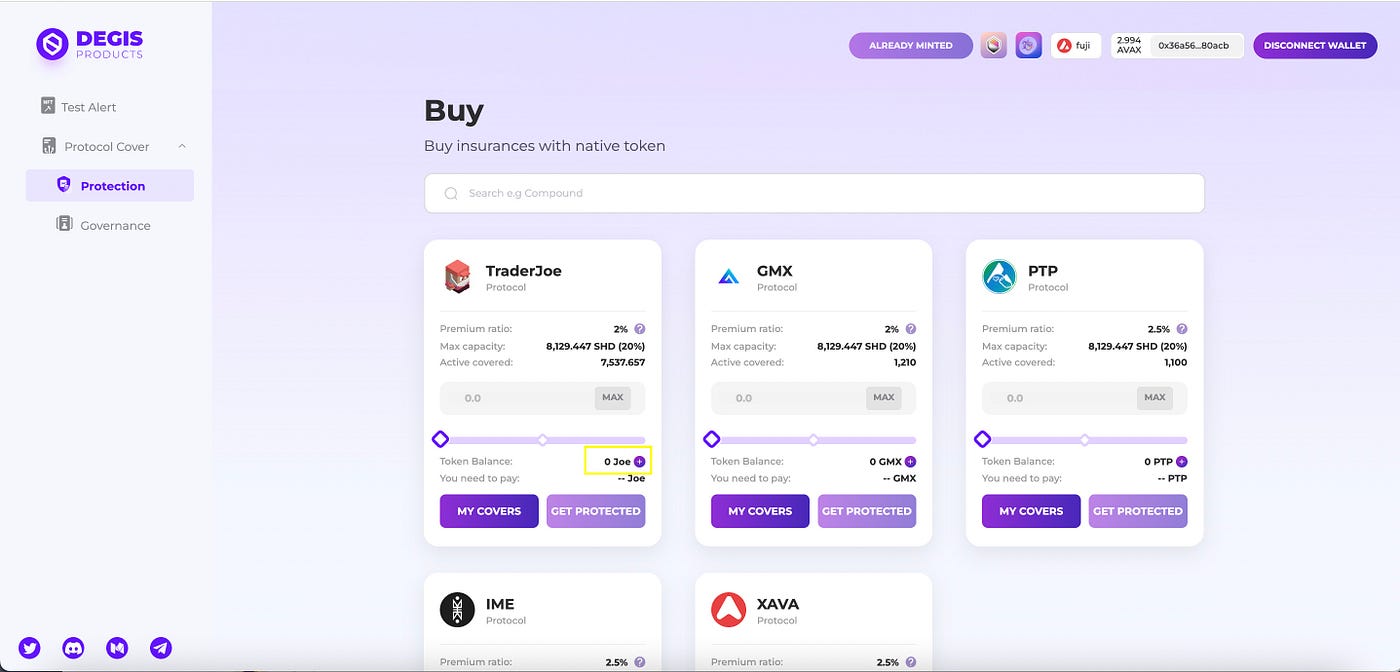Open the Twitter social icon
This screenshot has width=1400, height=672.
coord(30,648)
